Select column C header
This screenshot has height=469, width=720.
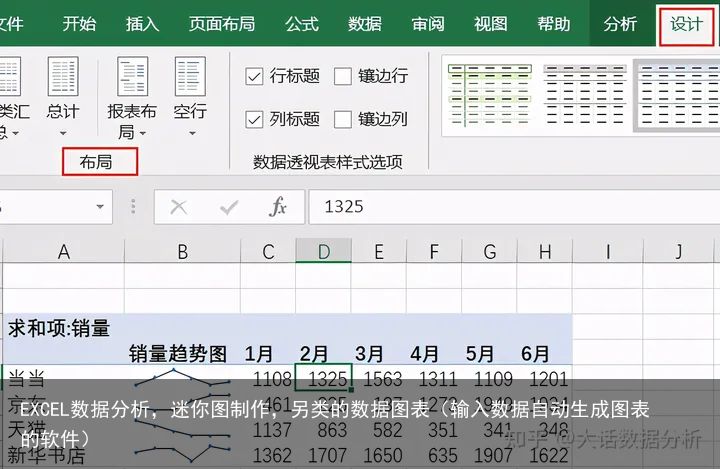tap(268, 252)
